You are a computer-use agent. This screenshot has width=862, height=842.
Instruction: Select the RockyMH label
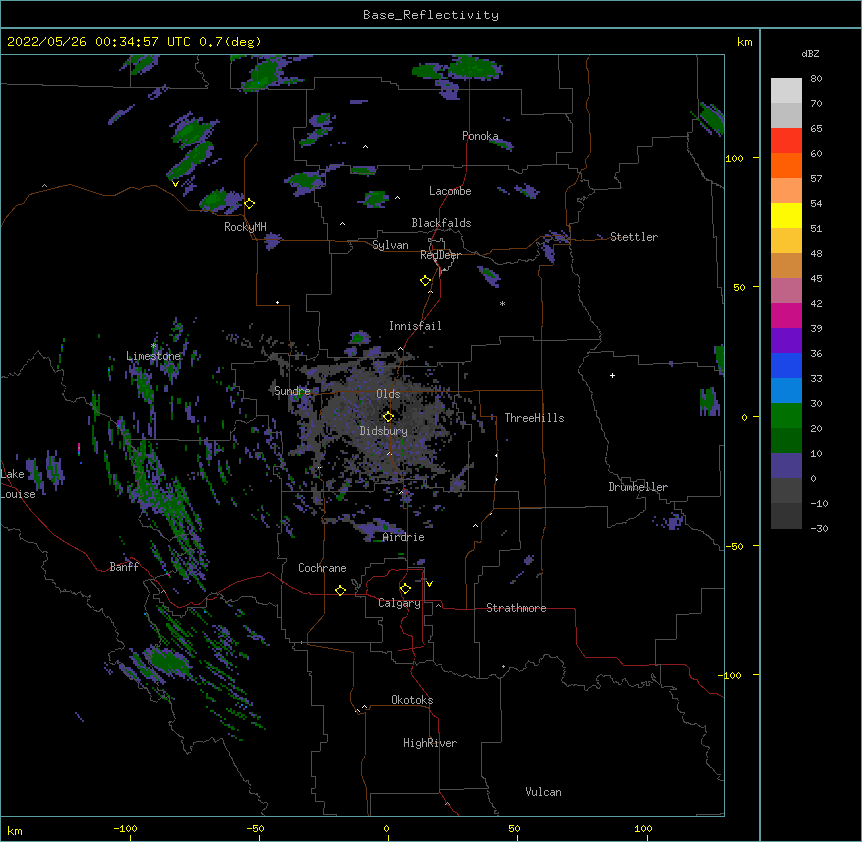pyautogui.click(x=245, y=227)
